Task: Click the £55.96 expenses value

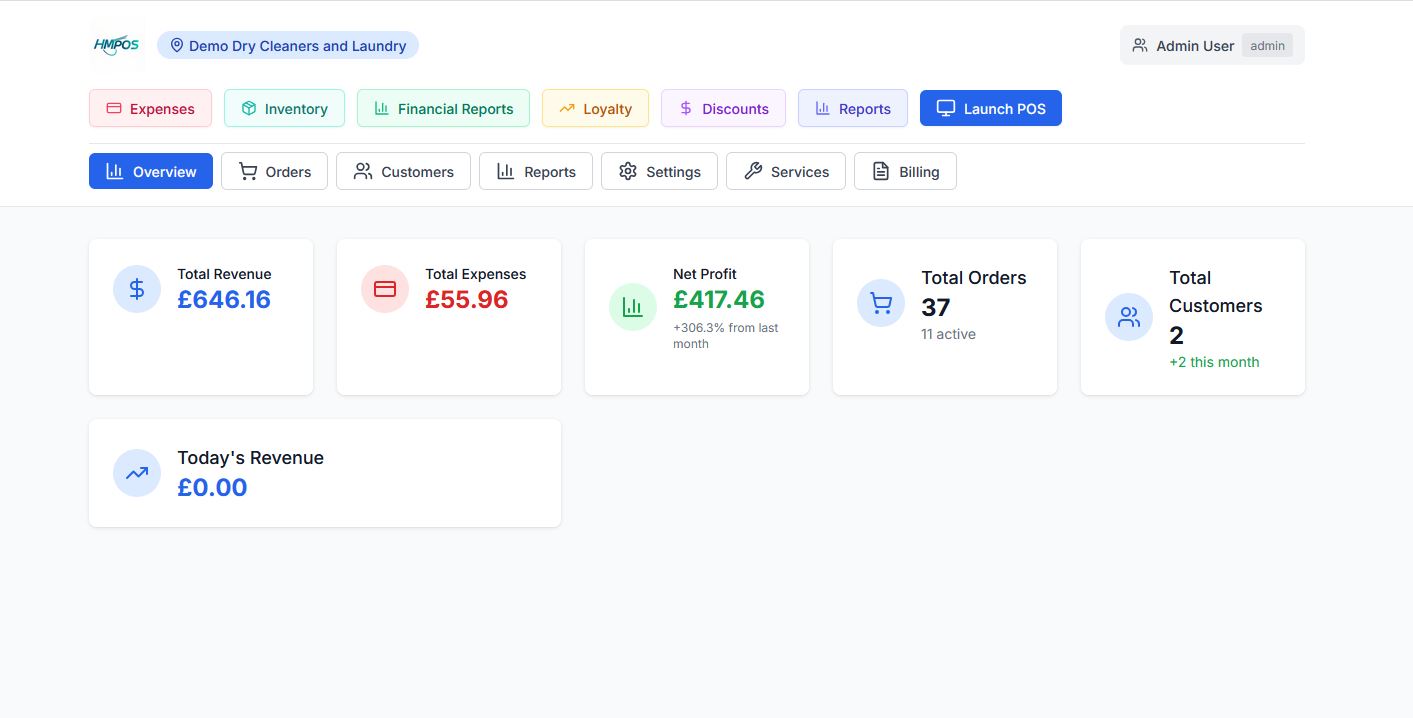Action: [467, 299]
